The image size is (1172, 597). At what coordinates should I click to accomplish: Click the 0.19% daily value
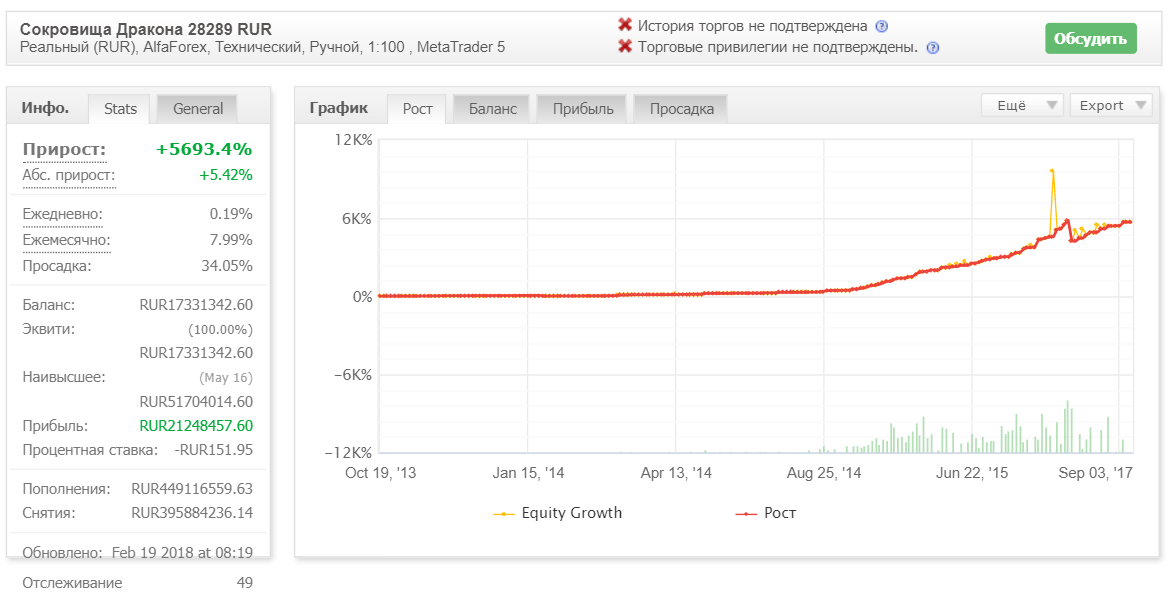231,214
